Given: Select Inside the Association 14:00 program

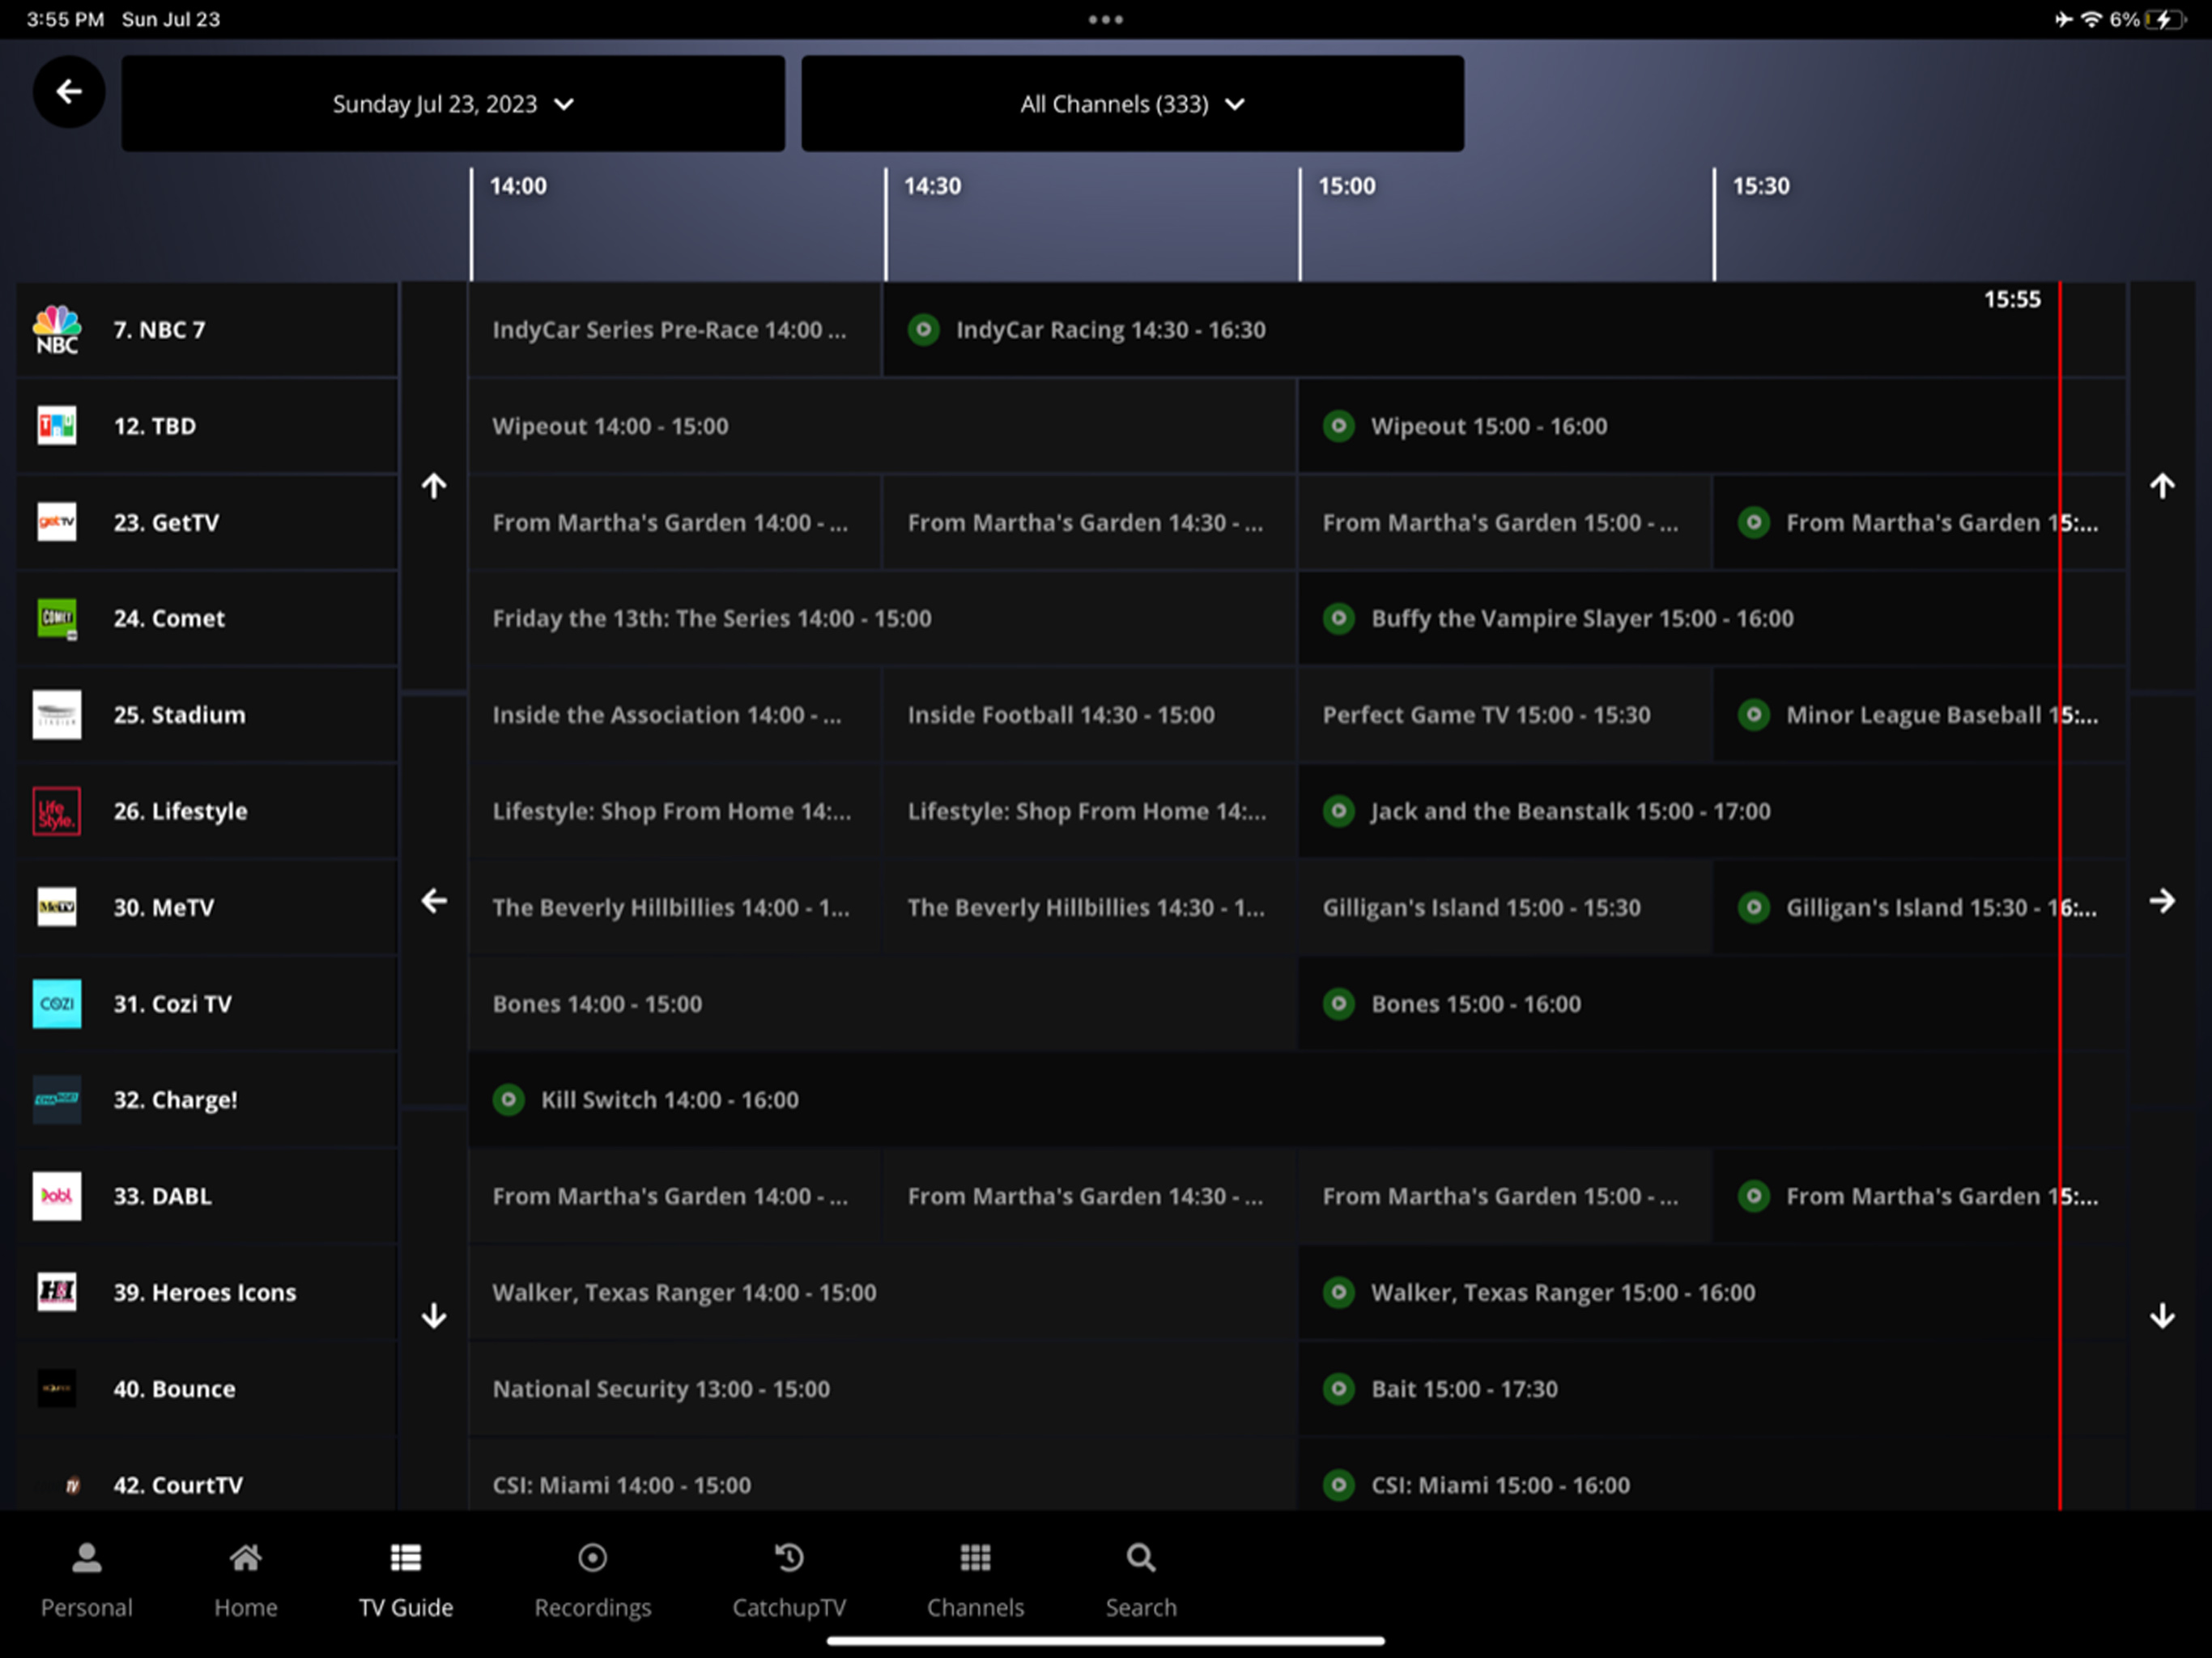Looking at the screenshot, I should click(675, 715).
